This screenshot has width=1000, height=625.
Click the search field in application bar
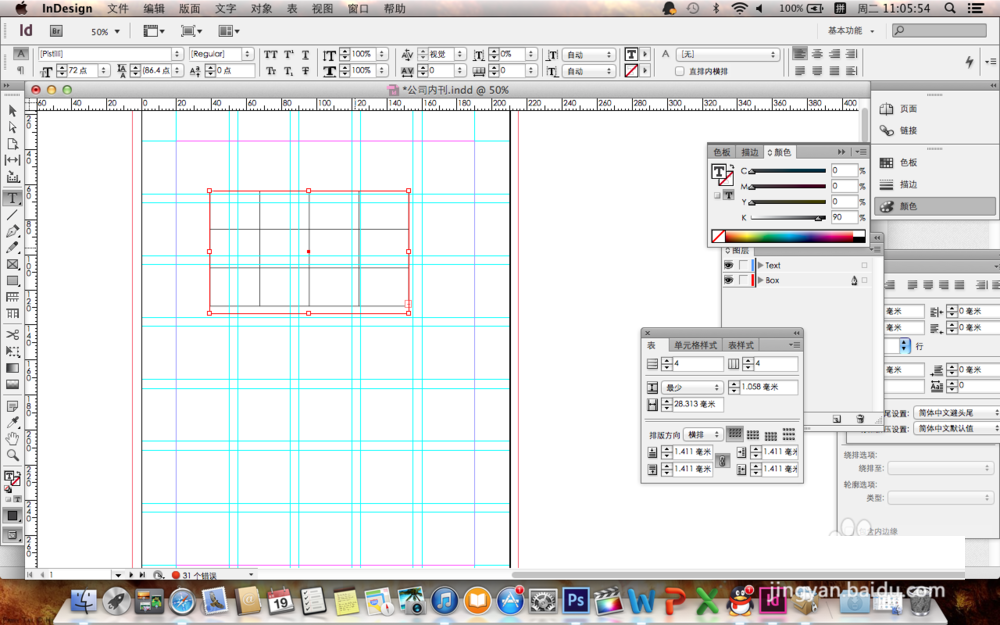click(939, 31)
